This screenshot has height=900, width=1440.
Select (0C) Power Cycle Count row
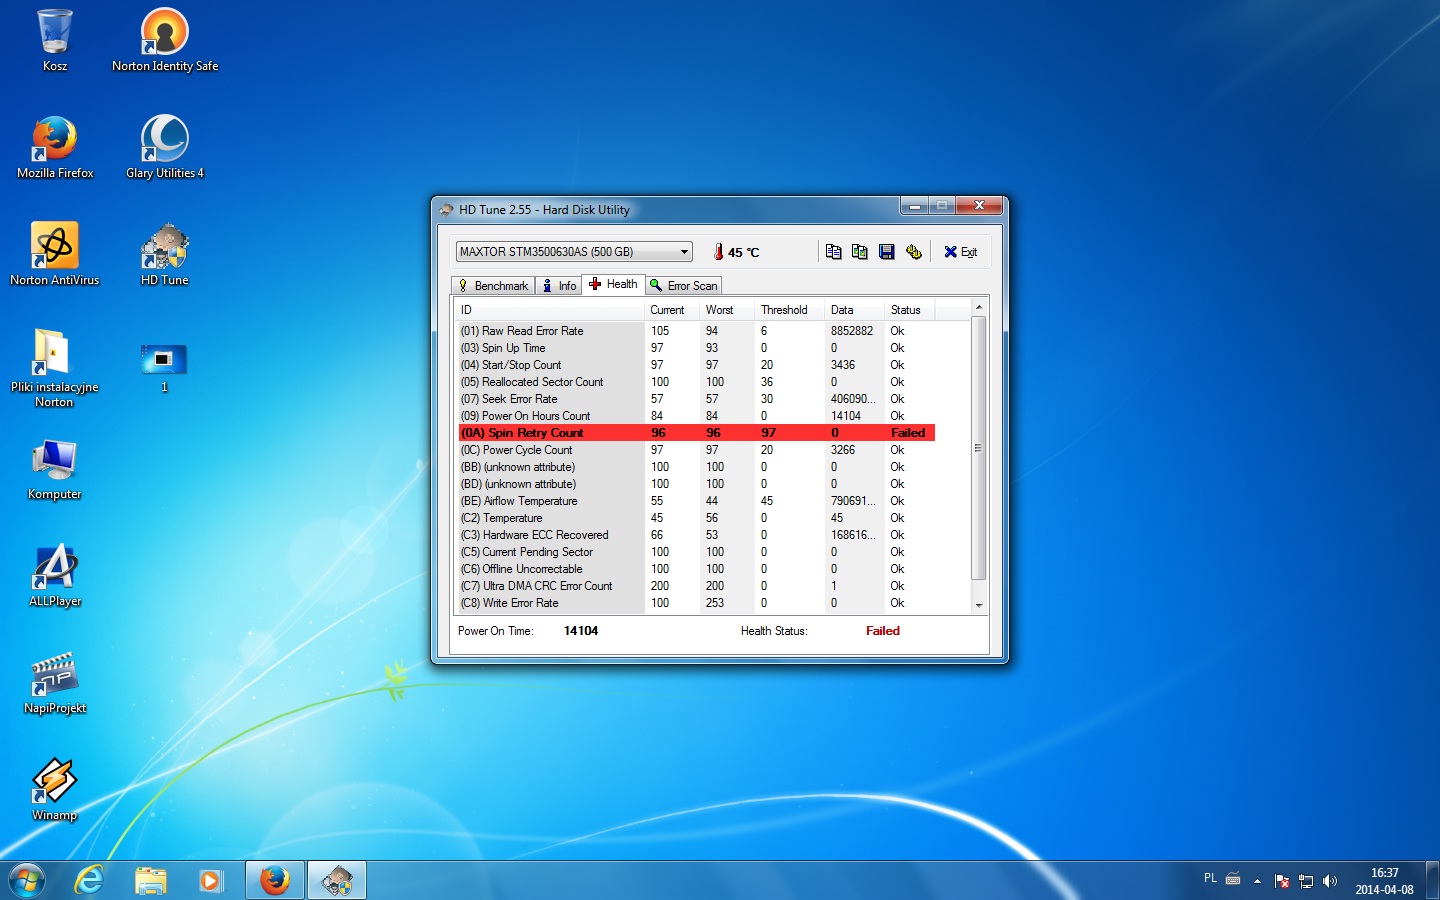(x=696, y=450)
